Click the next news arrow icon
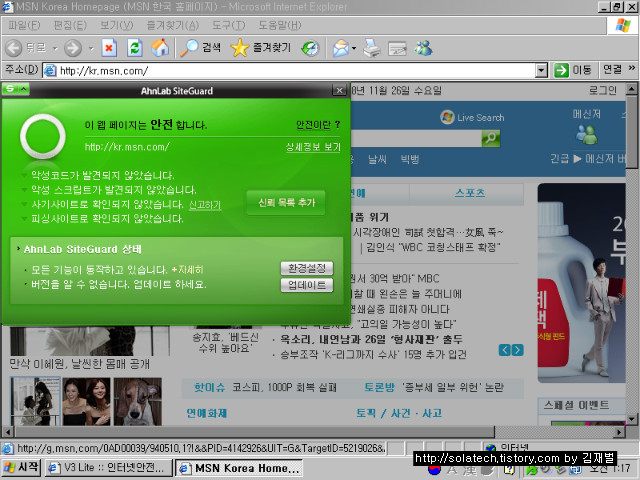 point(518,350)
